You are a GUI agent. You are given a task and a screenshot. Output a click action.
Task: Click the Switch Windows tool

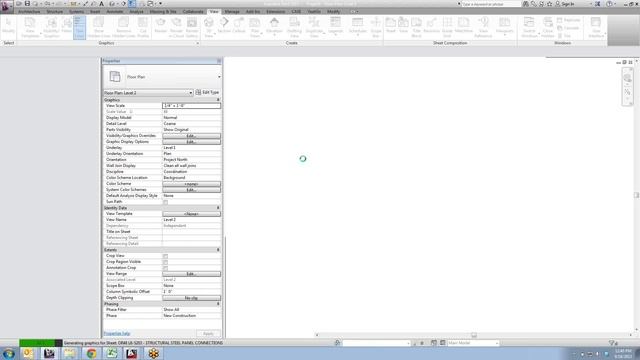pyautogui.click(x=529, y=28)
